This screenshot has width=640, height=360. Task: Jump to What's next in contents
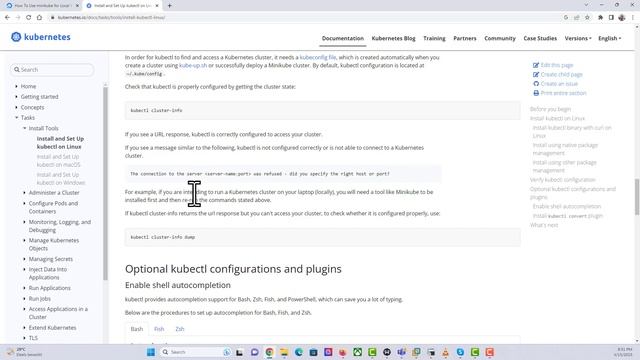(544, 225)
